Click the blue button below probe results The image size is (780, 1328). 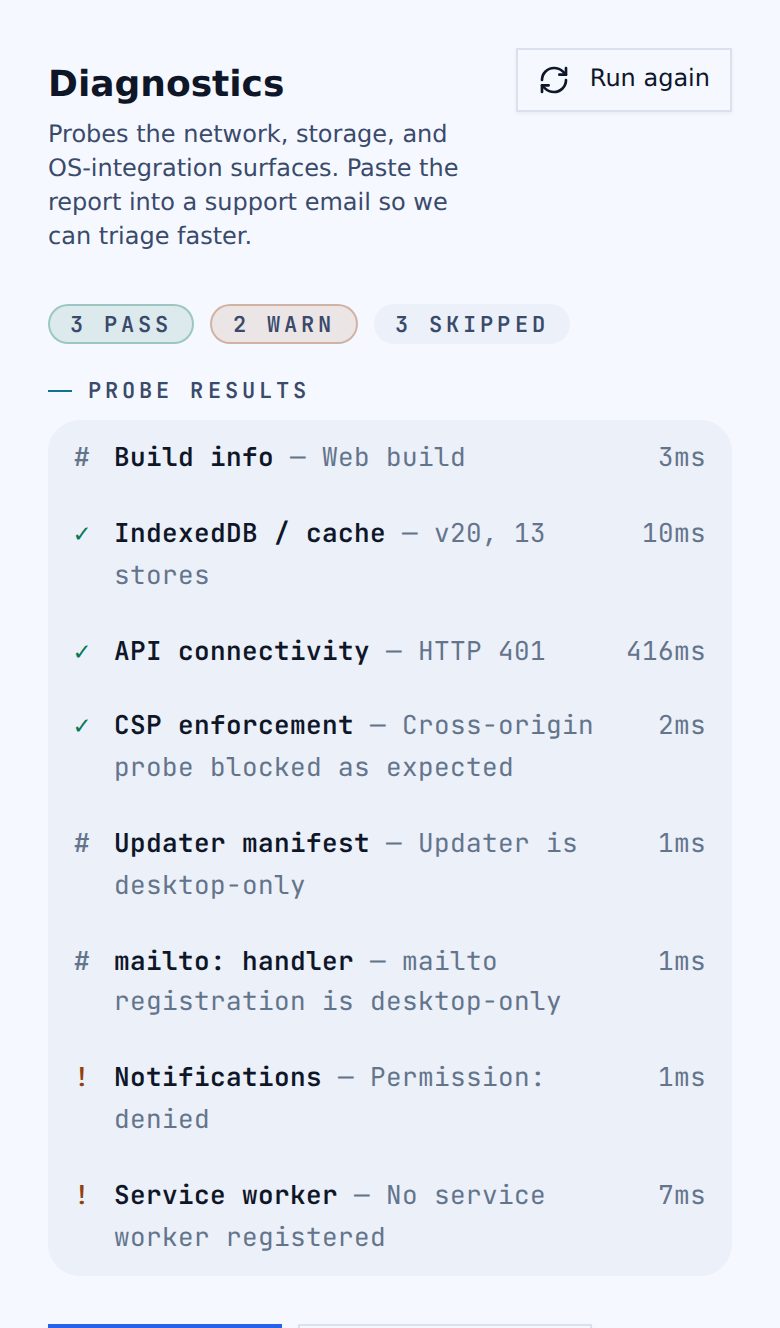pyautogui.click(x=165, y=1326)
